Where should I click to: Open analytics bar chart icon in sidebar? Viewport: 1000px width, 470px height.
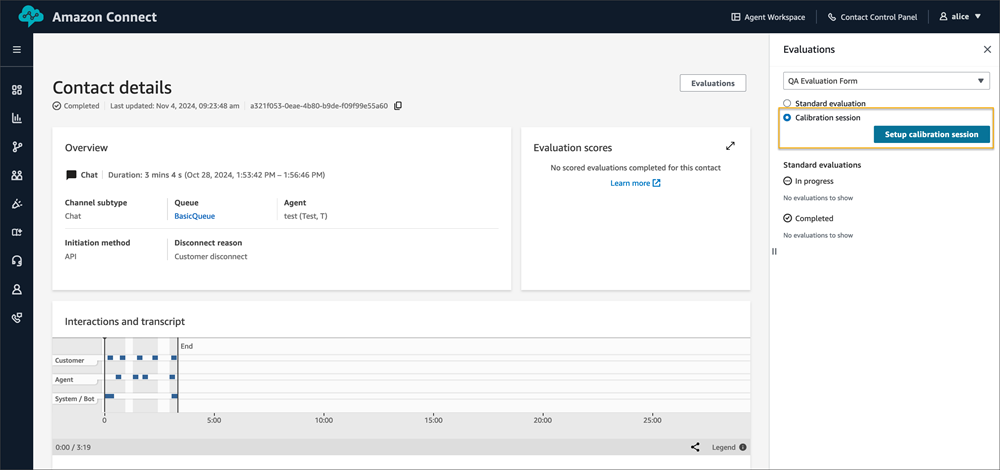[17, 118]
